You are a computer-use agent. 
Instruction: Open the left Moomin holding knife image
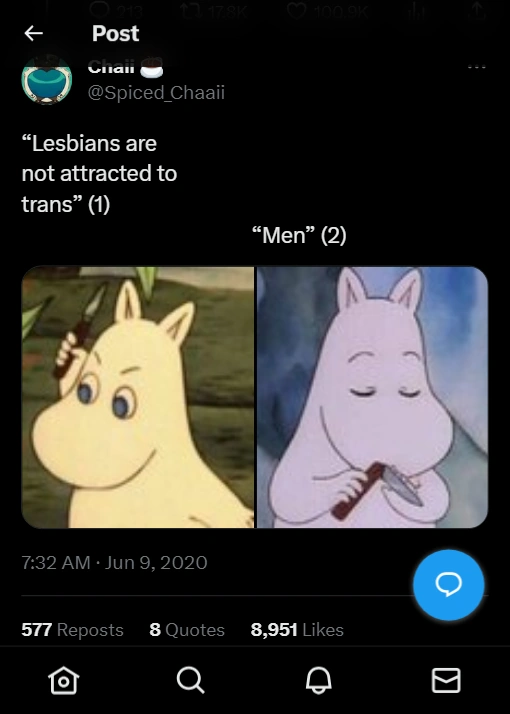pos(138,397)
